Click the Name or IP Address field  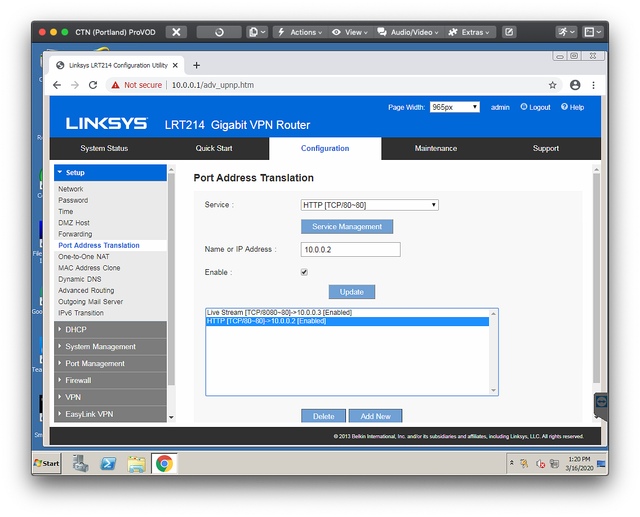[351, 249]
